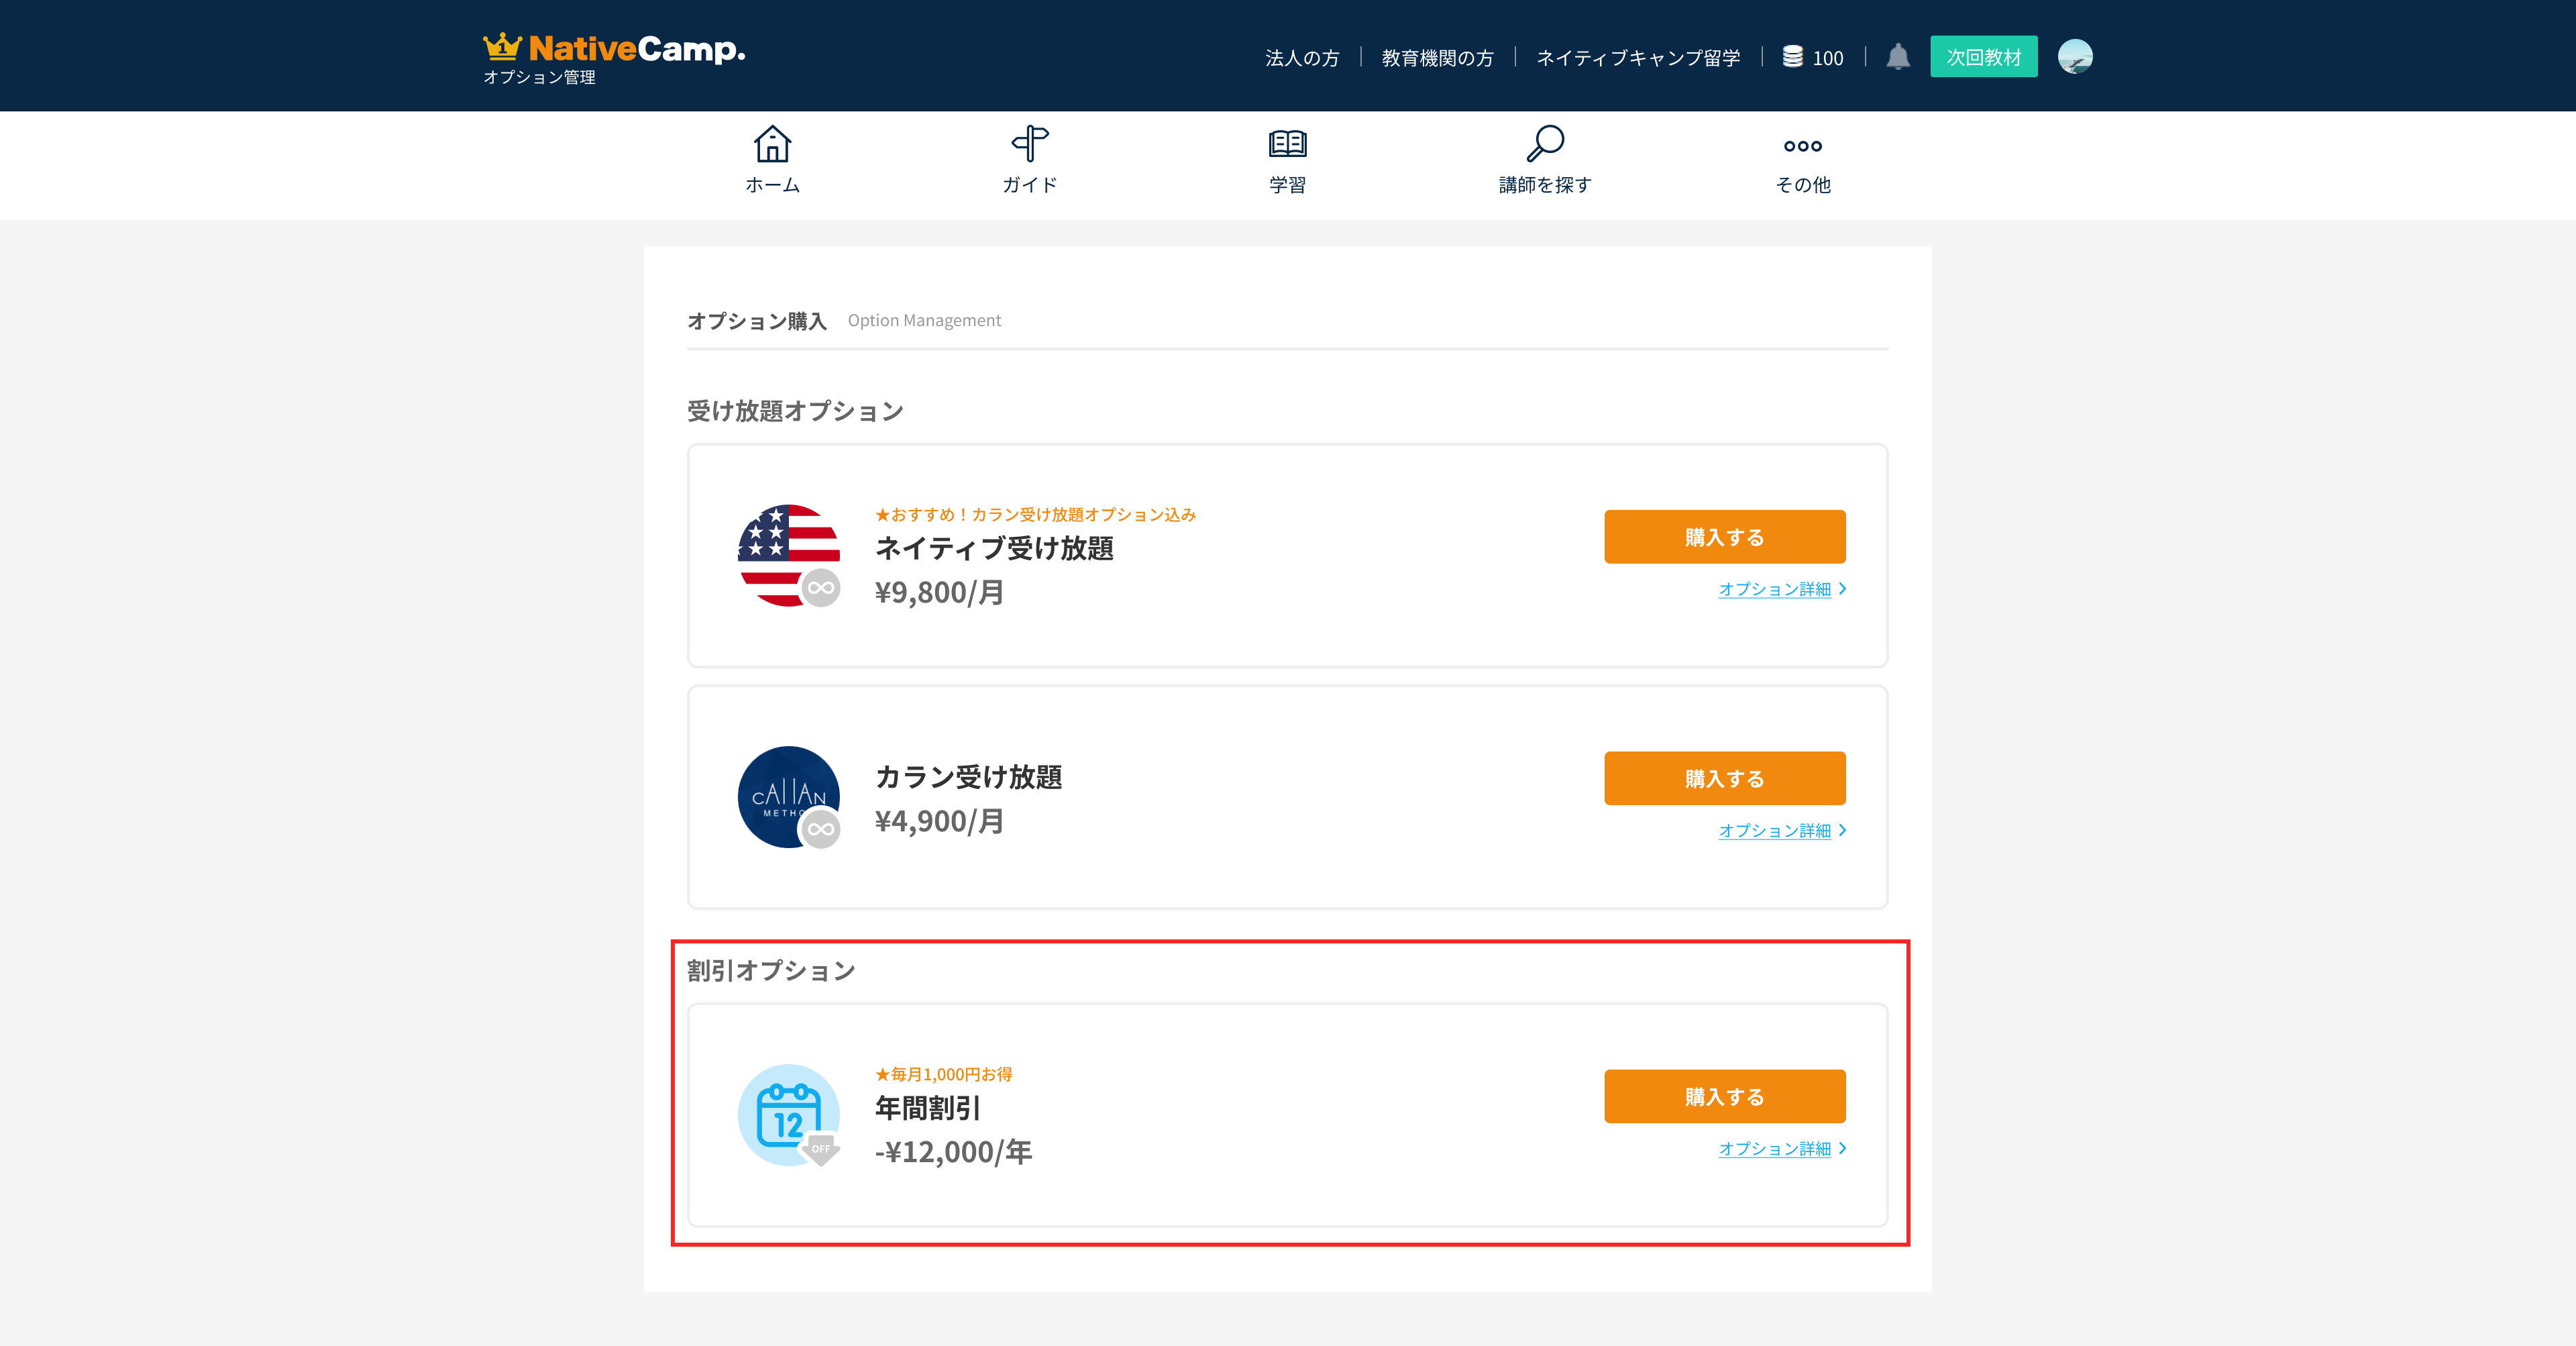2576x1346 pixels.
Task: Click the ¥4,900/月 price
Action: pyautogui.click(x=939, y=822)
